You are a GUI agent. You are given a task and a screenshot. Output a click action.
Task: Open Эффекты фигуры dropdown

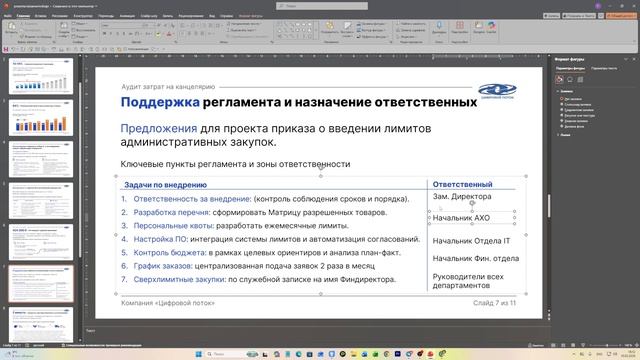click(372, 37)
